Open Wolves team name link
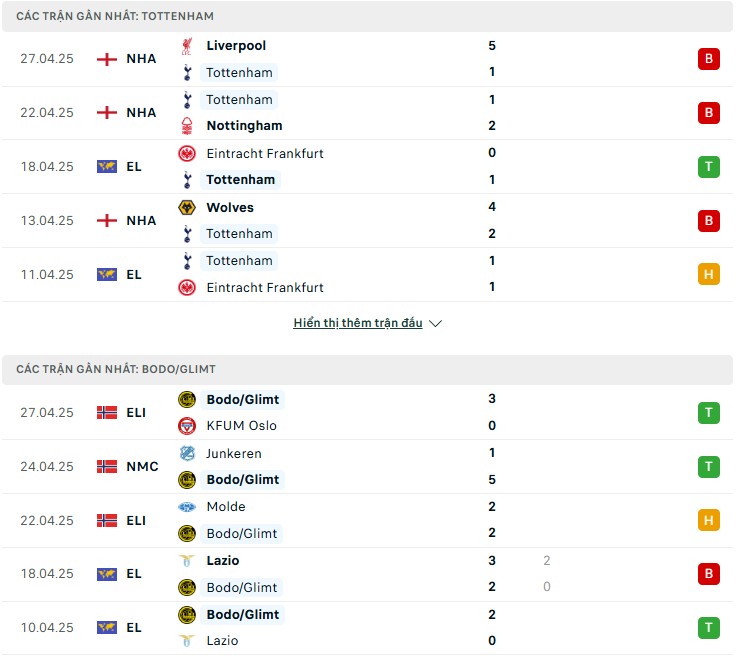 tap(230, 208)
